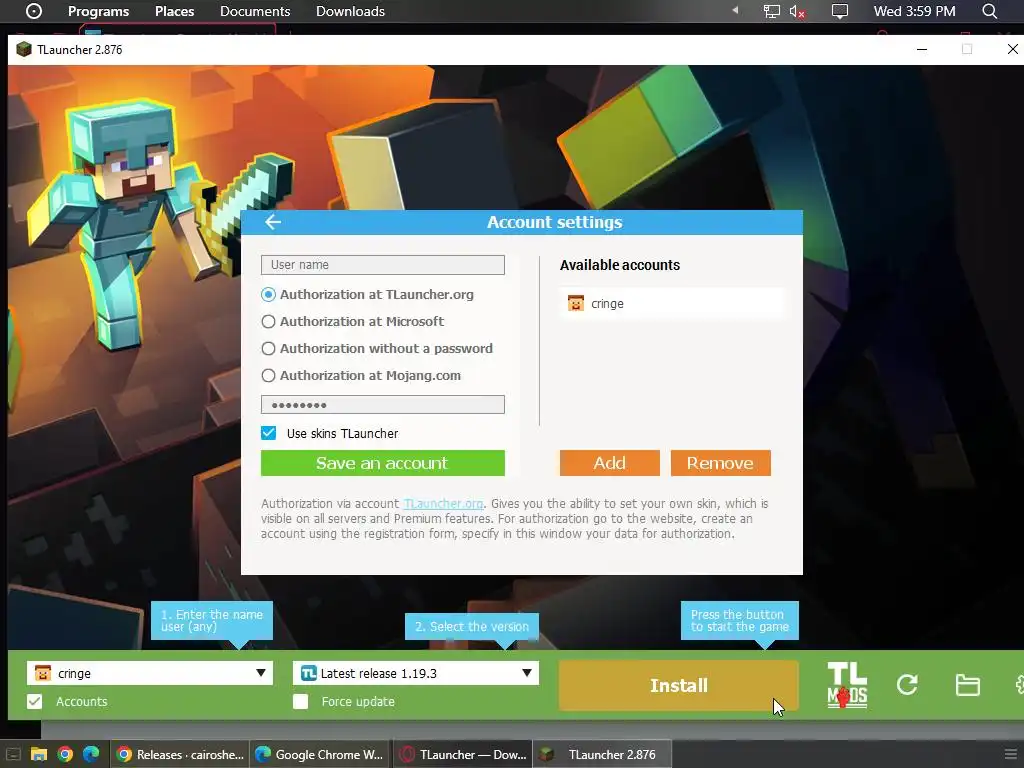Expand hidden tray icons arrow
The height and width of the screenshot is (768, 1024).
coord(735,10)
